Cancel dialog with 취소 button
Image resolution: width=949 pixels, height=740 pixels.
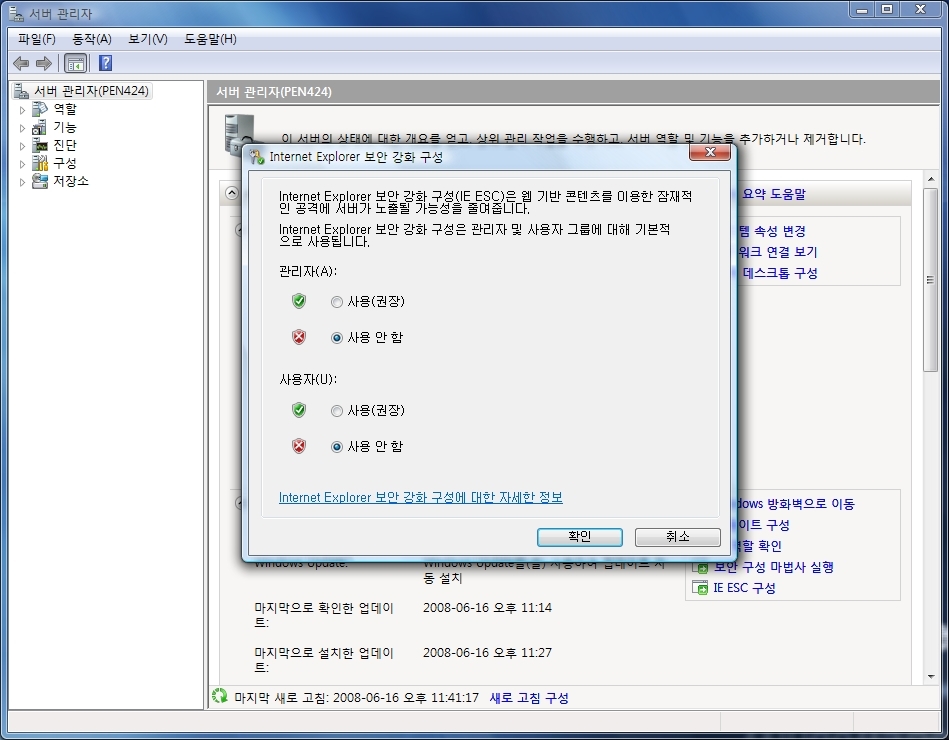[x=677, y=537]
